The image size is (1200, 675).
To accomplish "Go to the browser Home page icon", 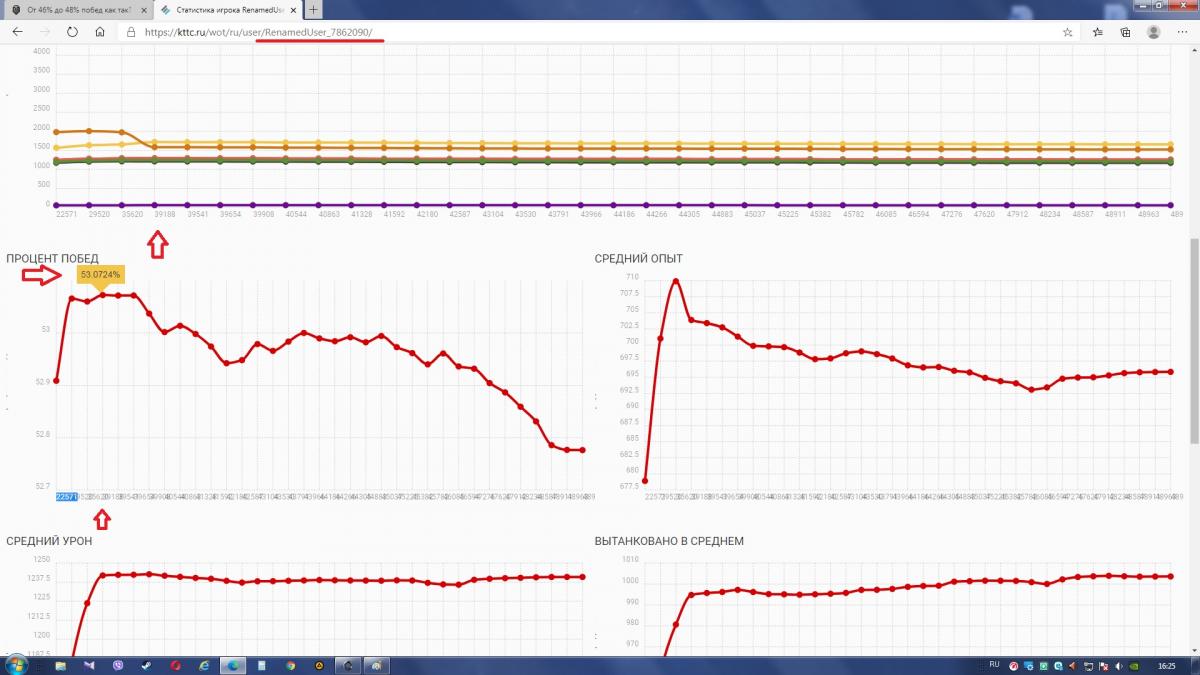I will click(100, 31).
